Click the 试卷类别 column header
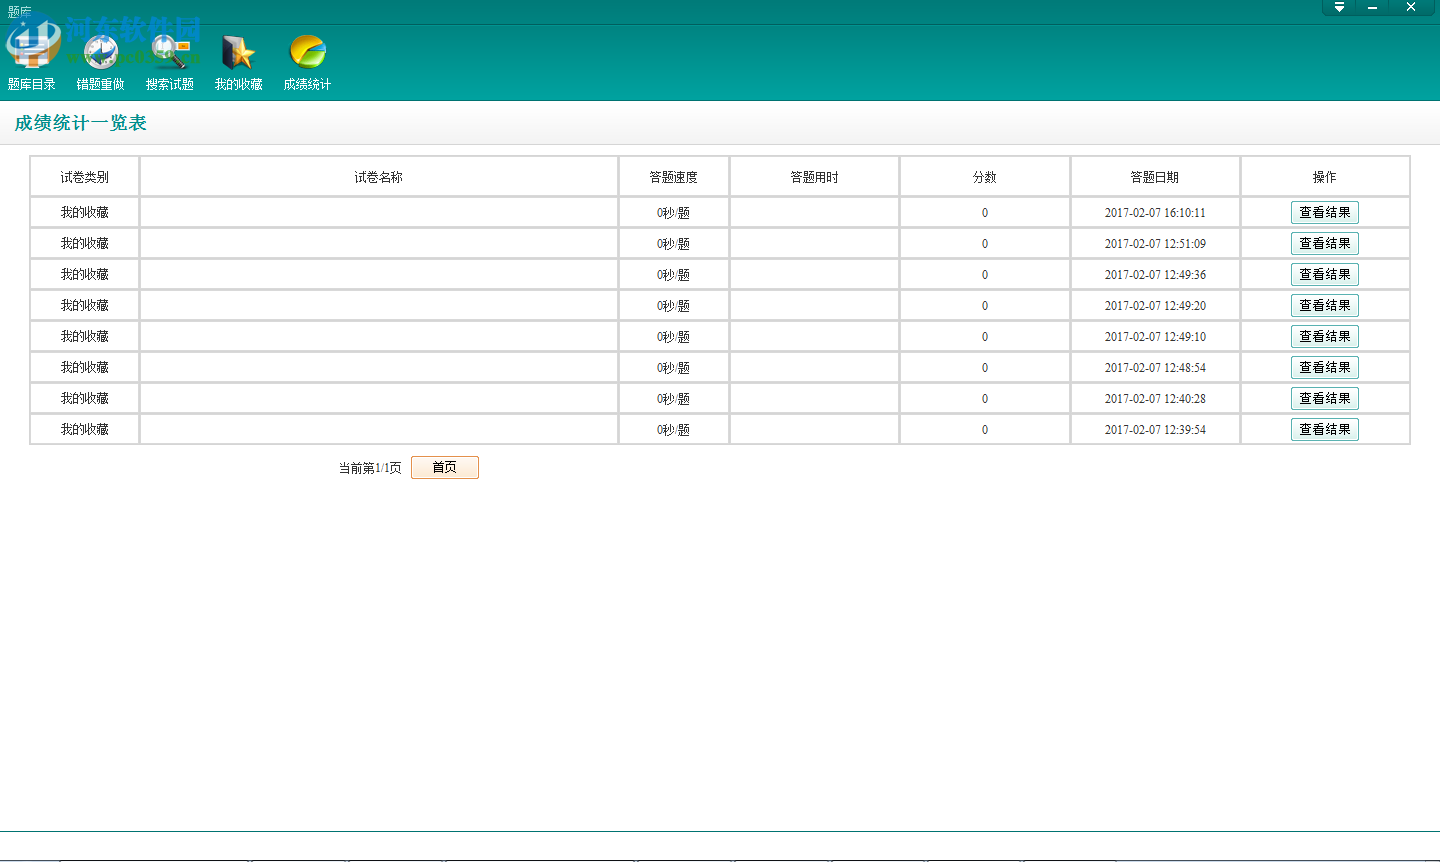 coord(85,177)
